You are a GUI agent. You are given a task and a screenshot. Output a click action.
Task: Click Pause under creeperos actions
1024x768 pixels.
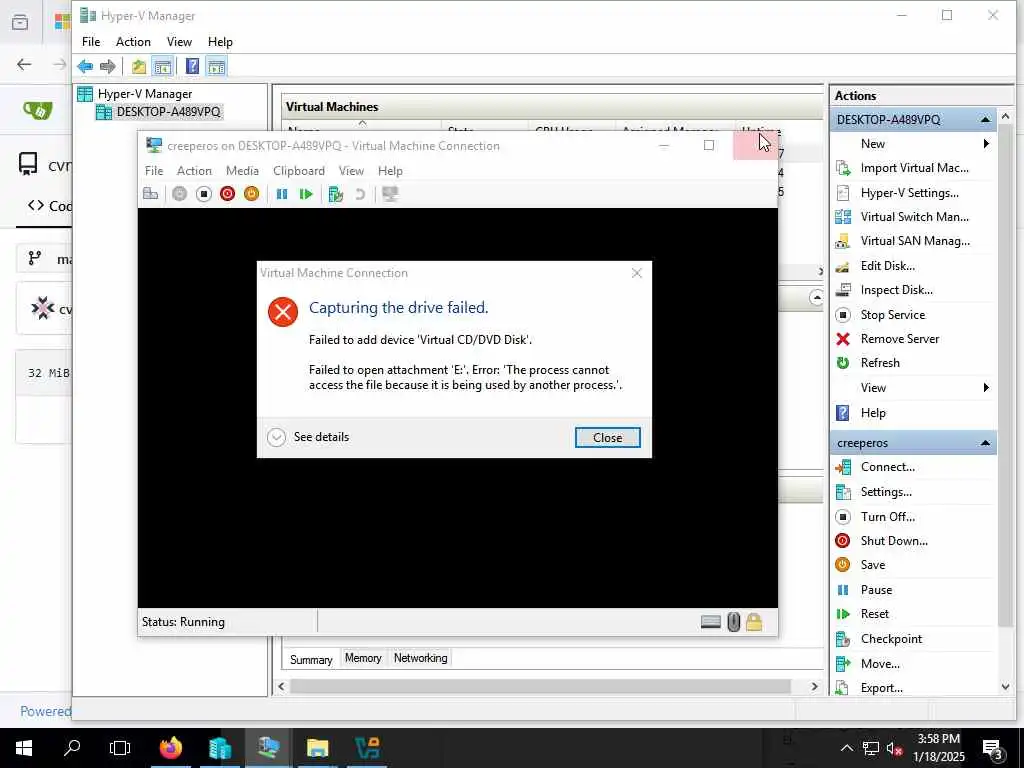[x=876, y=590]
